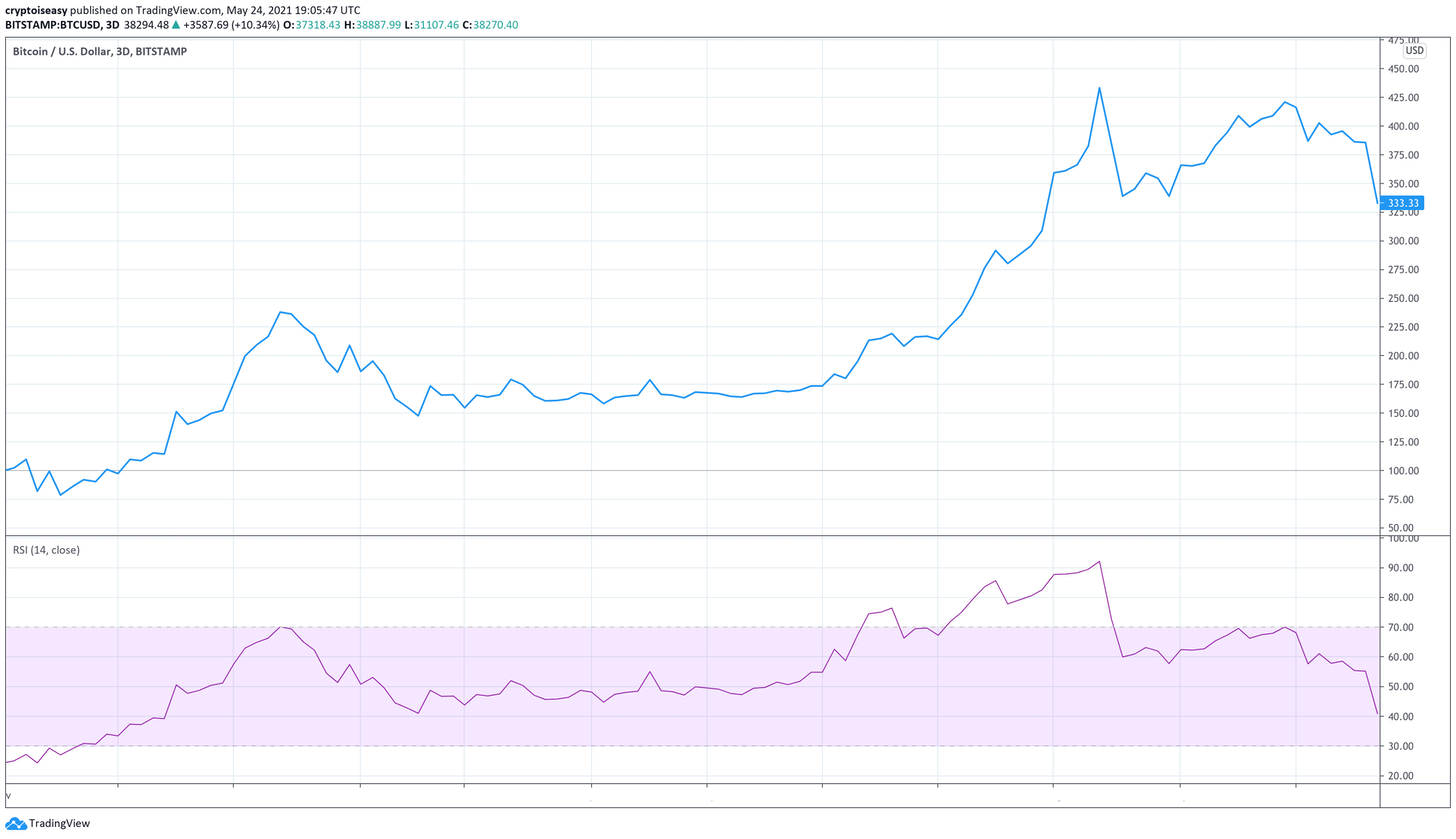
Task: Click the H:38887.99 high value
Action: click(372, 24)
